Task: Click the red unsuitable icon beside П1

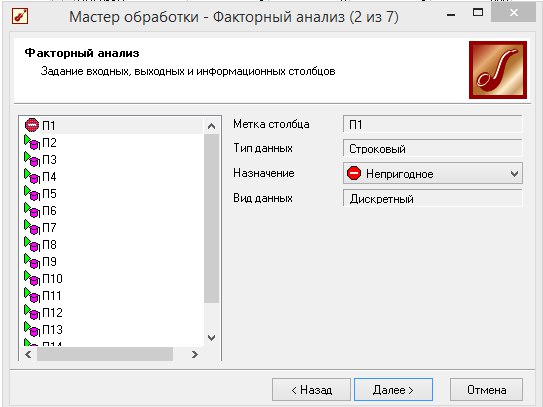Action: [32, 125]
